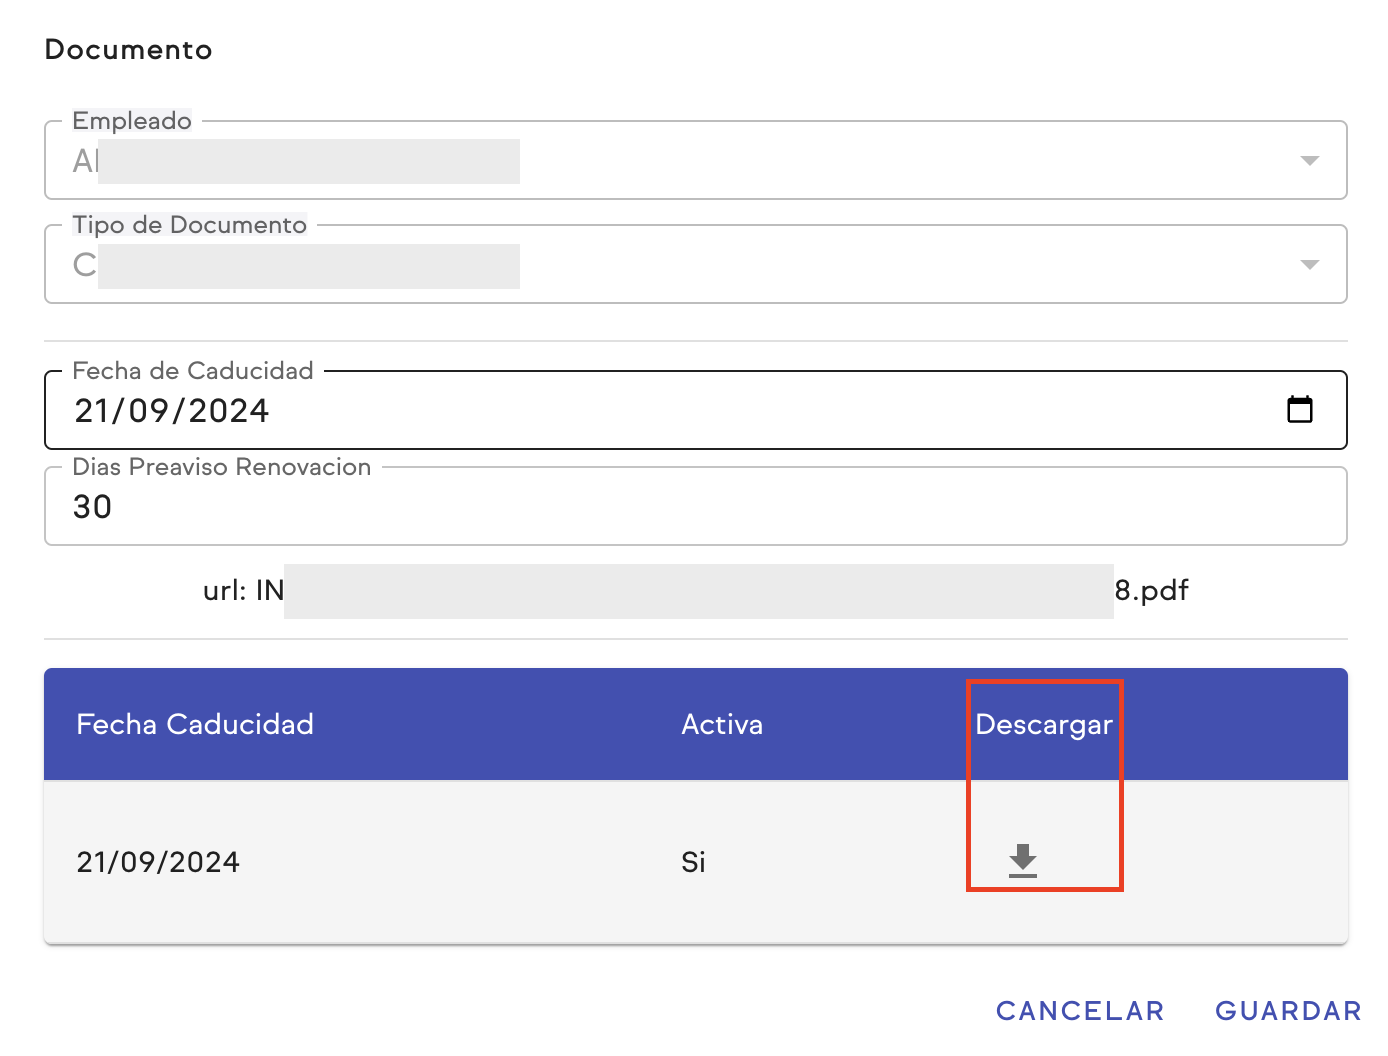This screenshot has width=1388, height=1056.
Task: Click the Fecha de Caducidad field label
Action: [193, 371]
